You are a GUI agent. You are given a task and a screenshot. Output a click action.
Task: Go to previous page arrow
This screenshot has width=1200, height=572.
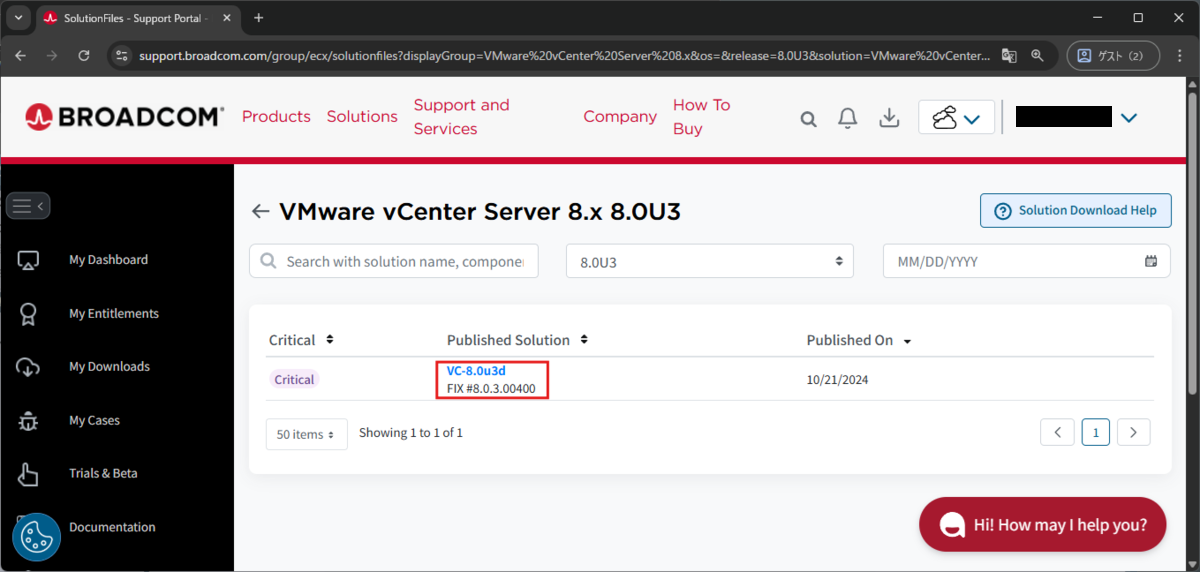1057,432
